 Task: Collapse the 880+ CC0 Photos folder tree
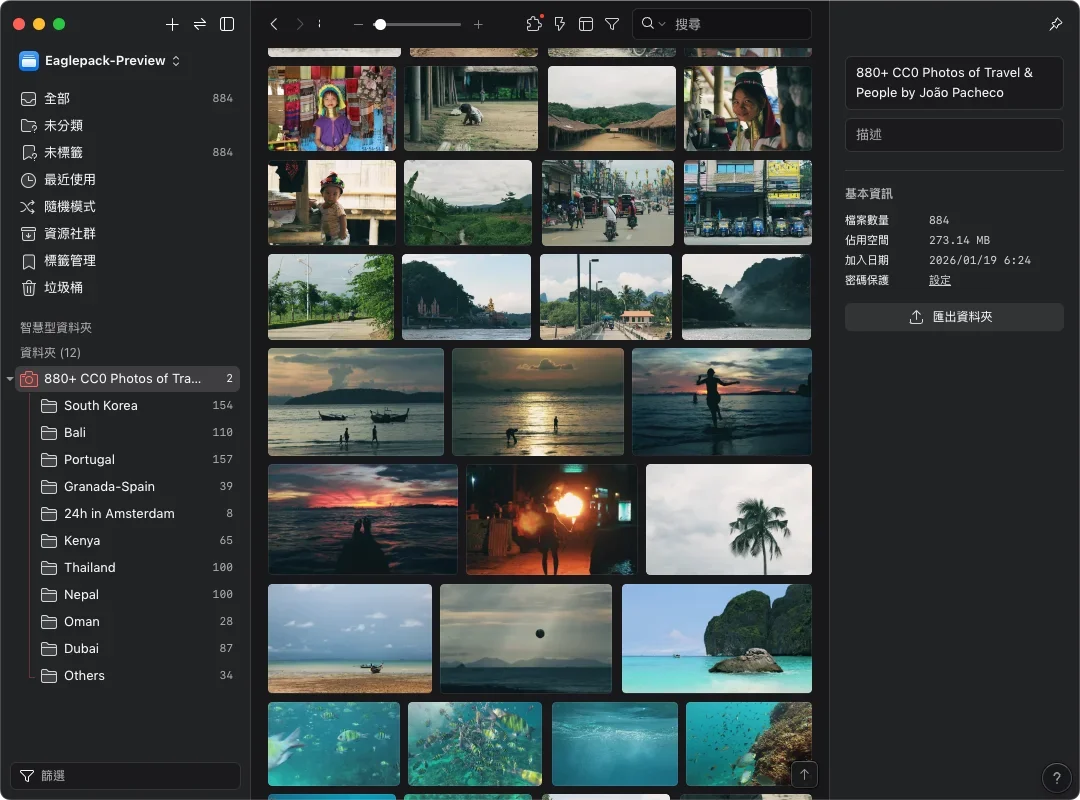(x=10, y=379)
